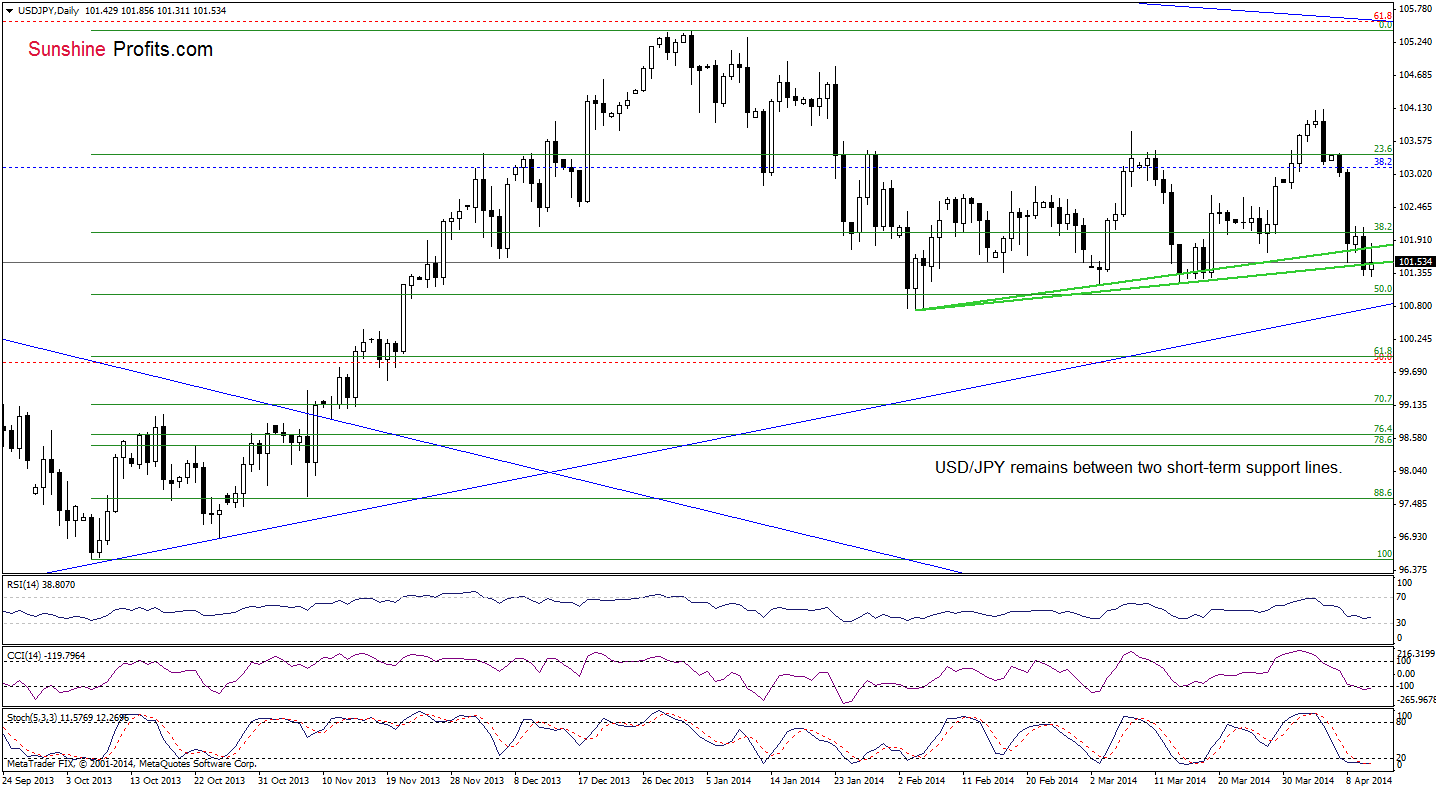Click the green 50.0 Fibonacci level label

1383,289
